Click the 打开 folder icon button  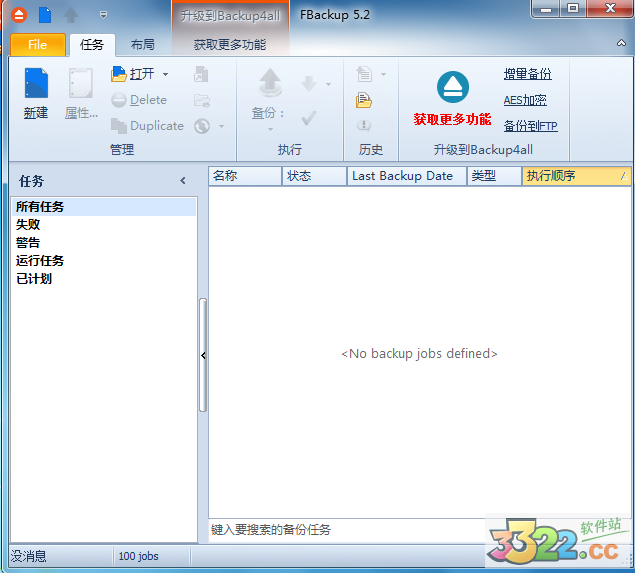133,74
